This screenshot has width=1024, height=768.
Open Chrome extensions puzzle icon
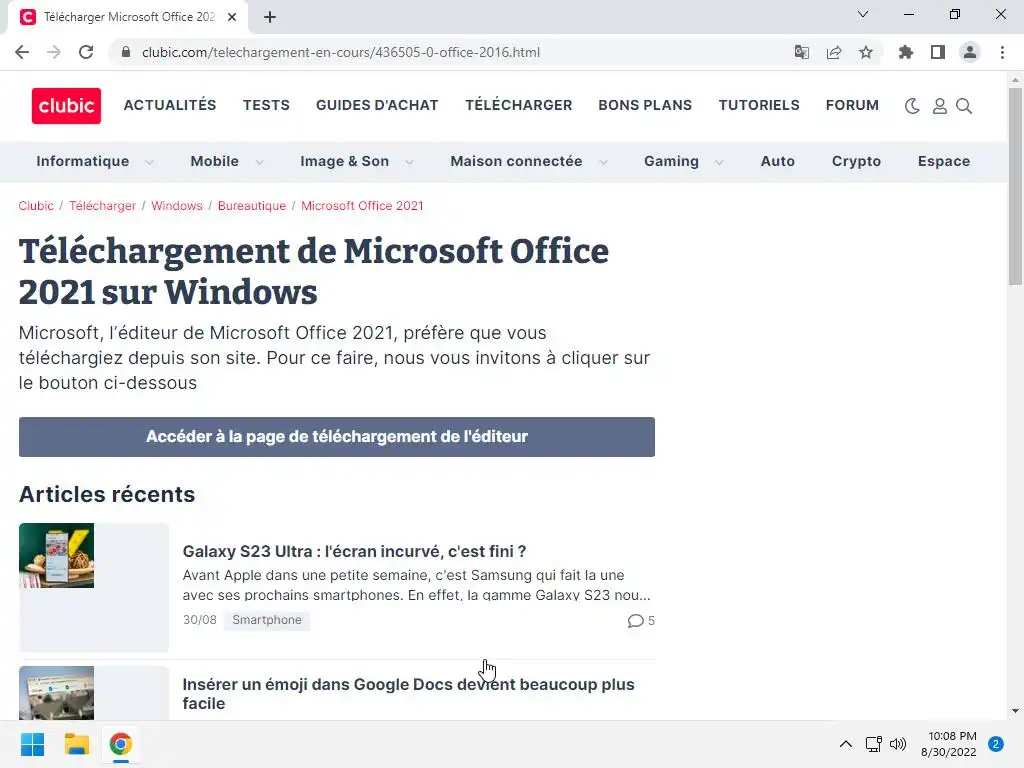point(905,52)
